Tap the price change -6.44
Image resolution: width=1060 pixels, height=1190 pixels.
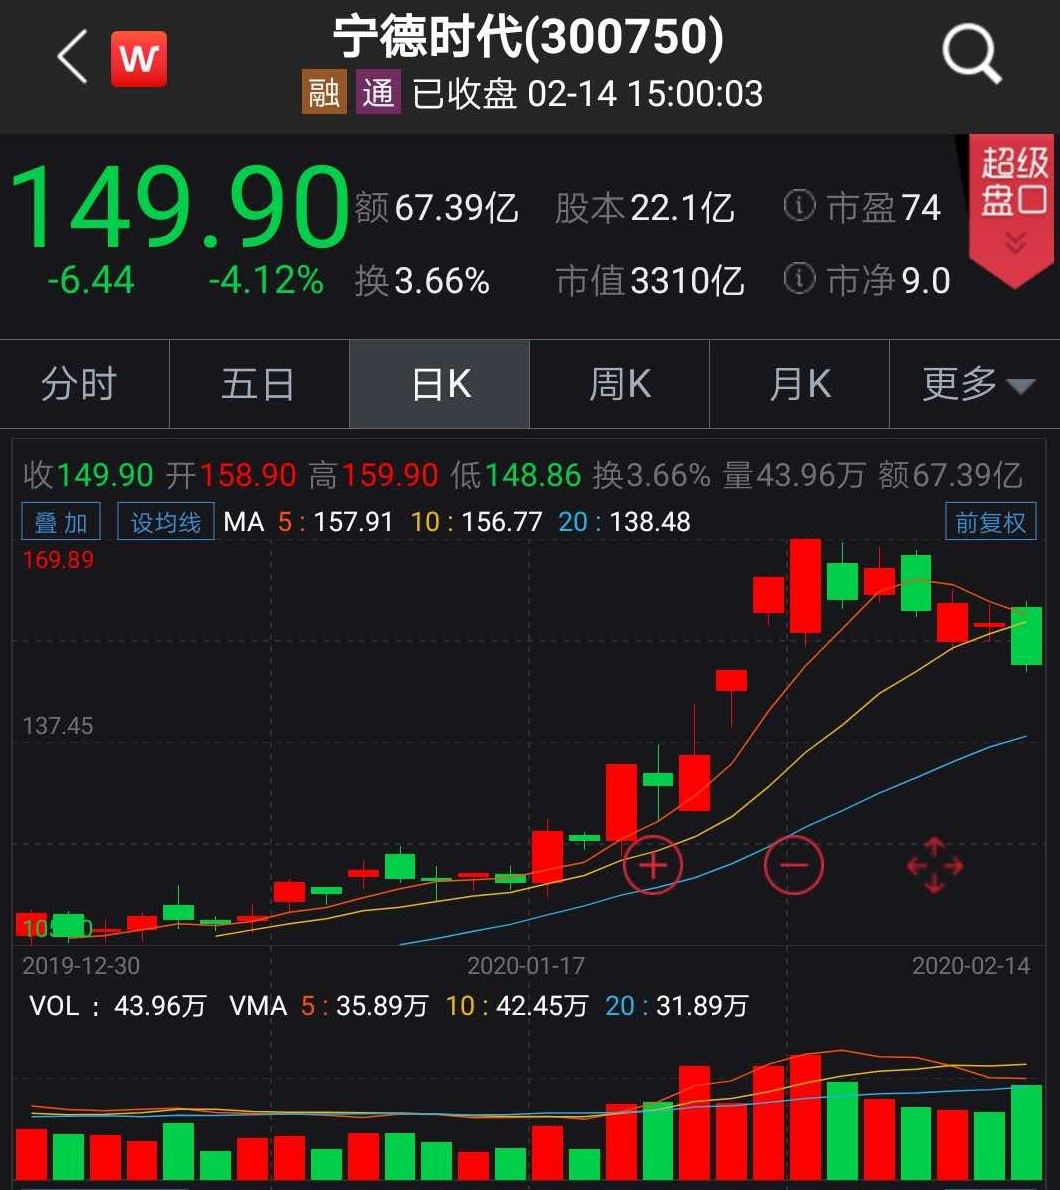click(91, 280)
